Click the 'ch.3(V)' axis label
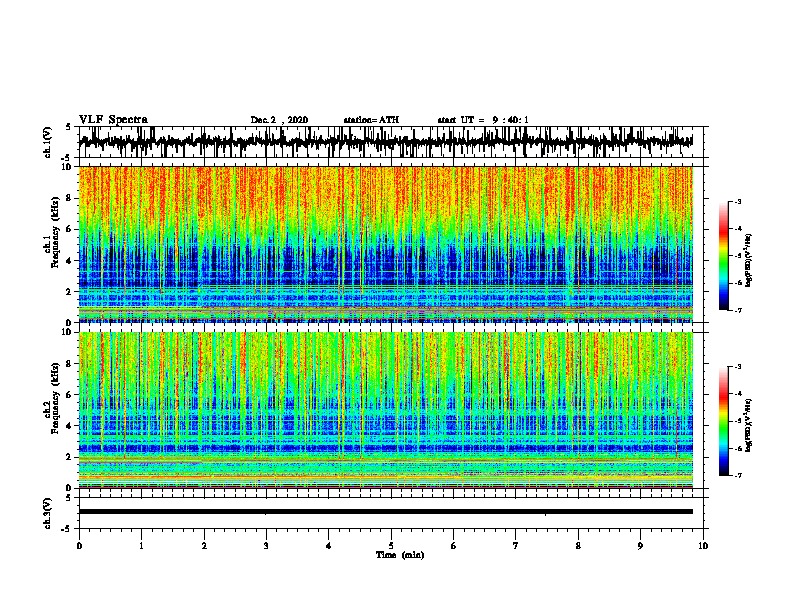 click(48, 514)
